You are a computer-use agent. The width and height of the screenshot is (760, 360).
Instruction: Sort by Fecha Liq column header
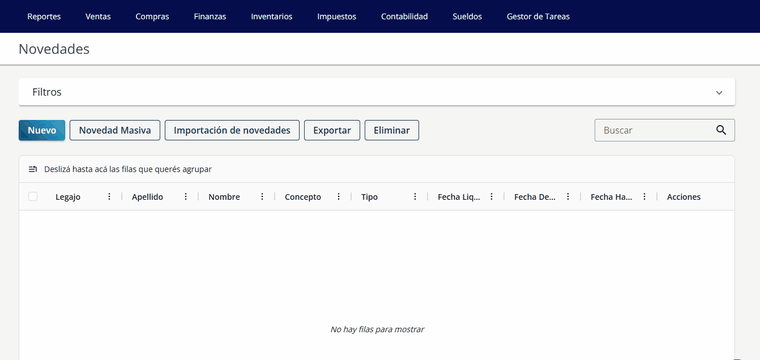[459, 197]
